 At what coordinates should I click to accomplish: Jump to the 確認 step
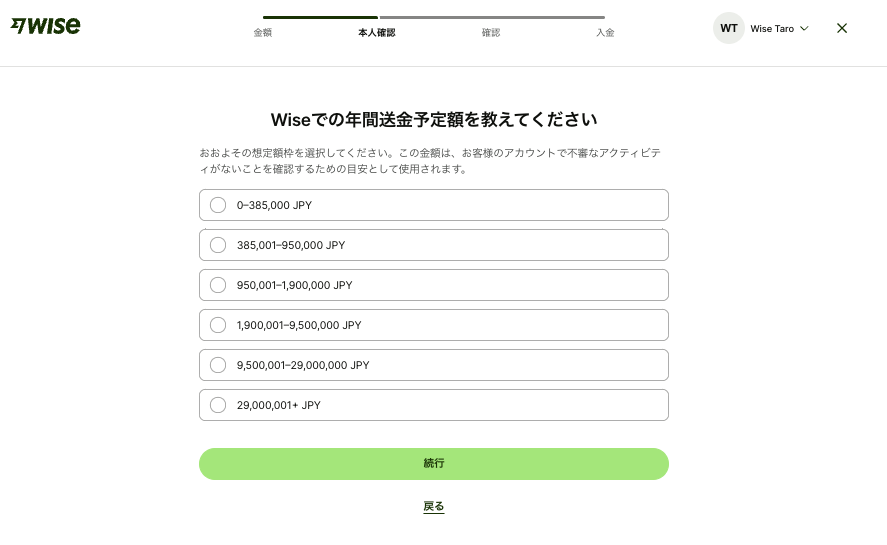point(490,33)
